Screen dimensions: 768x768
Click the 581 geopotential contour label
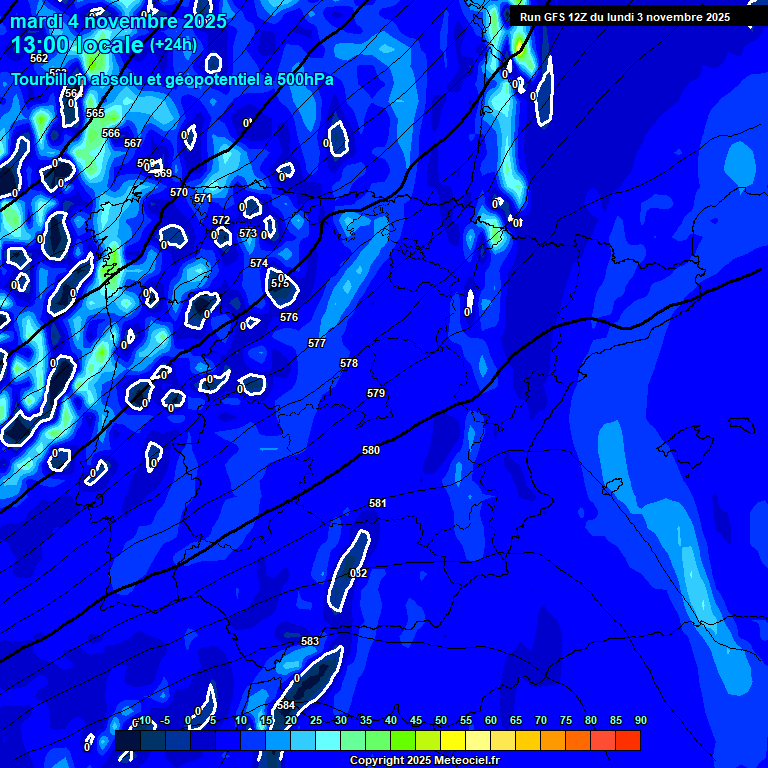[378, 504]
